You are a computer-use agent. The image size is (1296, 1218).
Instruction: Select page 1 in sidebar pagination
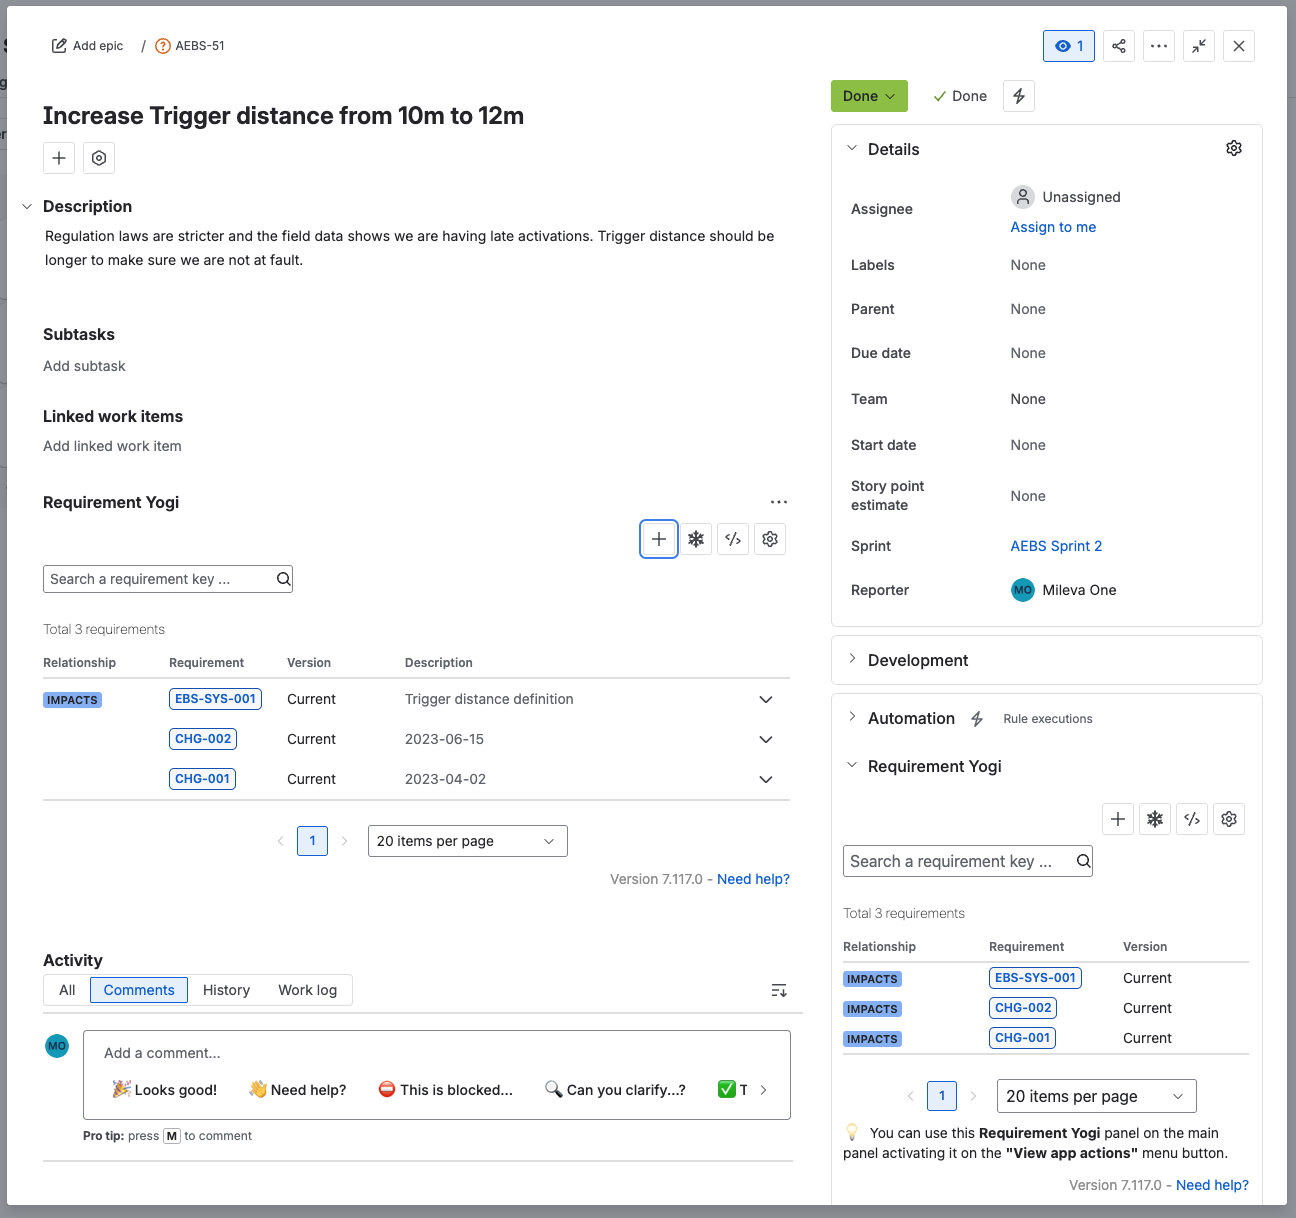tap(942, 1096)
